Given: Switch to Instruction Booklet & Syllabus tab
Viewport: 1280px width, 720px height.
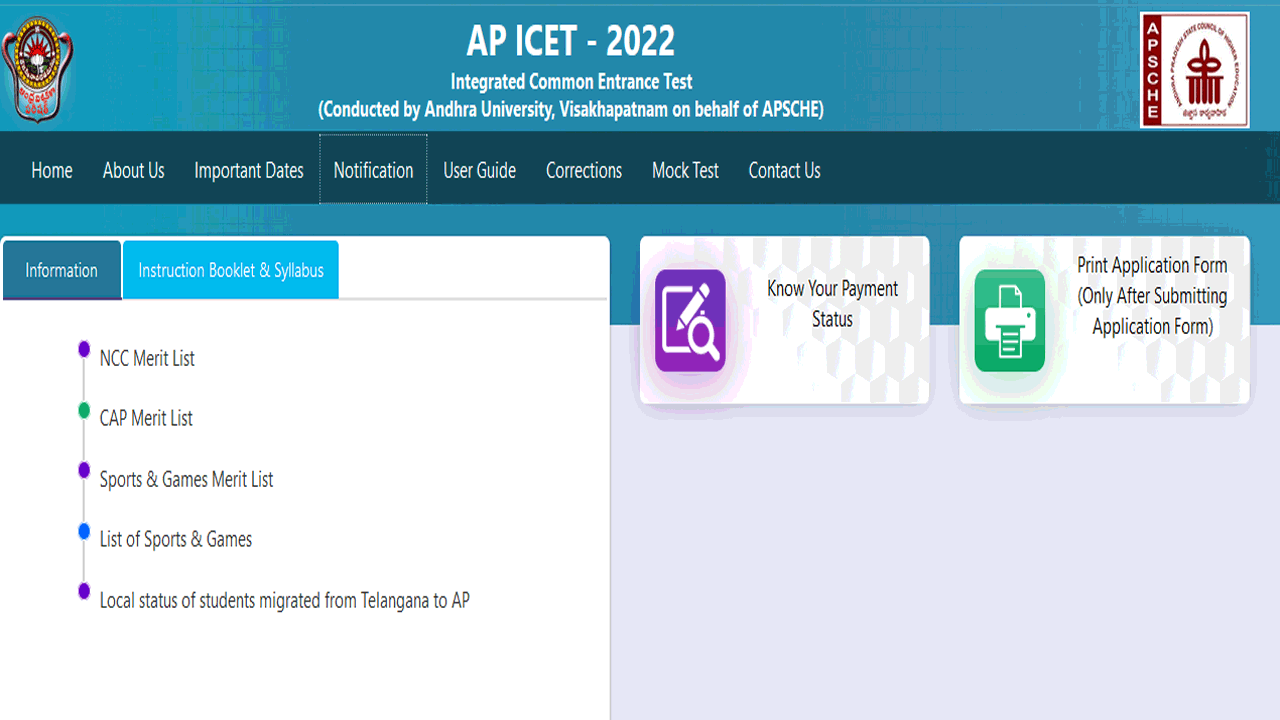Looking at the screenshot, I should pyautogui.click(x=231, y=270).
